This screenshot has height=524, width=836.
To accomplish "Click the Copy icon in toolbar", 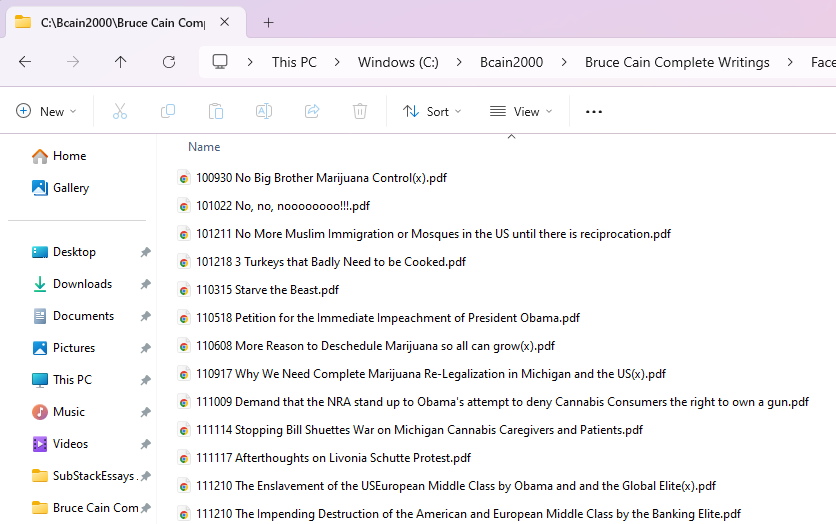I will (x=168, y=111).
